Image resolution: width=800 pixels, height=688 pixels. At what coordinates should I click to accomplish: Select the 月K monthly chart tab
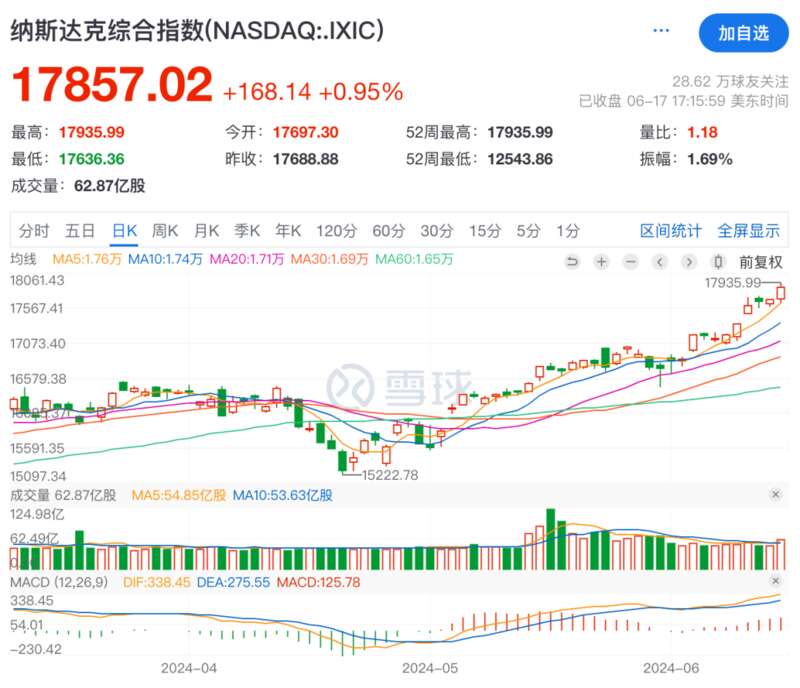(x=206, y=231)
